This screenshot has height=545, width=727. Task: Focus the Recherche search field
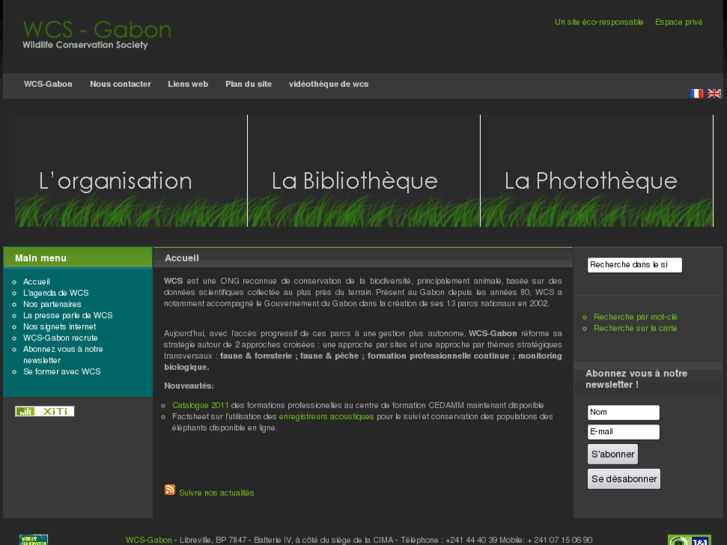[634, 265]
